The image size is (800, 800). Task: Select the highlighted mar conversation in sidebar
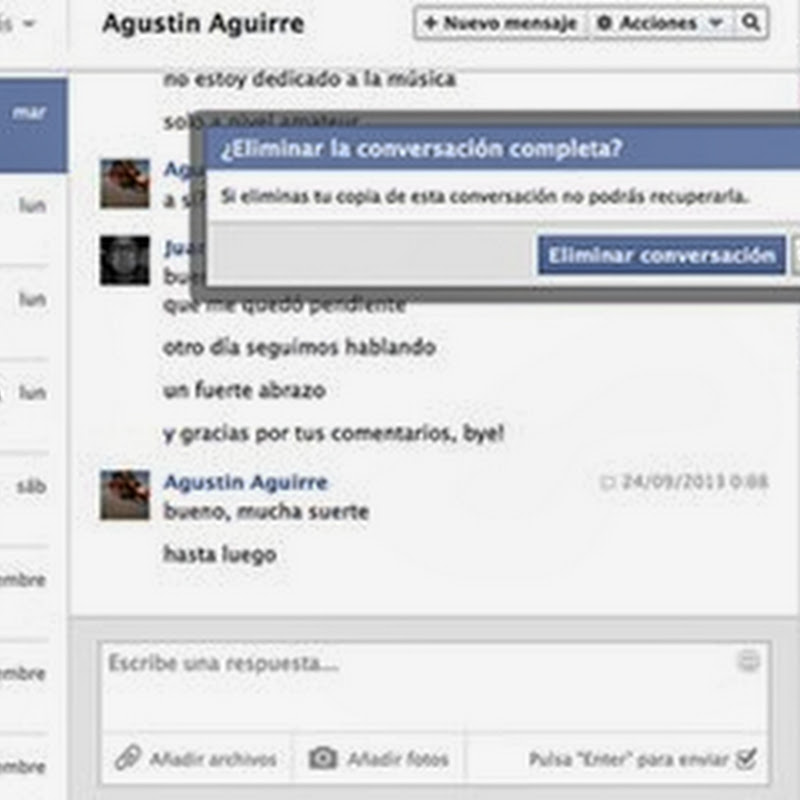33,125
